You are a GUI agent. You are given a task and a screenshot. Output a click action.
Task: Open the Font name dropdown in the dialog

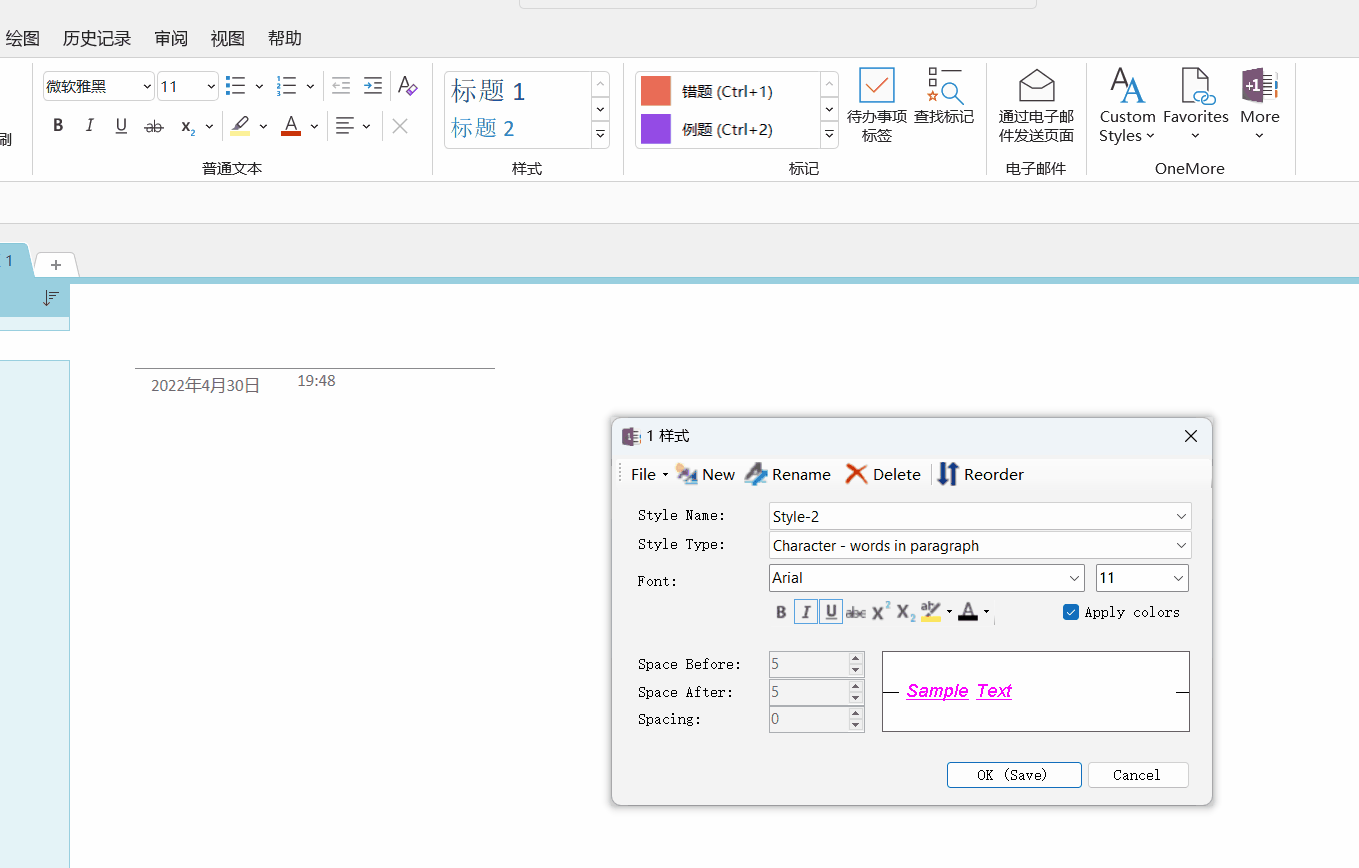[1074, 577]
